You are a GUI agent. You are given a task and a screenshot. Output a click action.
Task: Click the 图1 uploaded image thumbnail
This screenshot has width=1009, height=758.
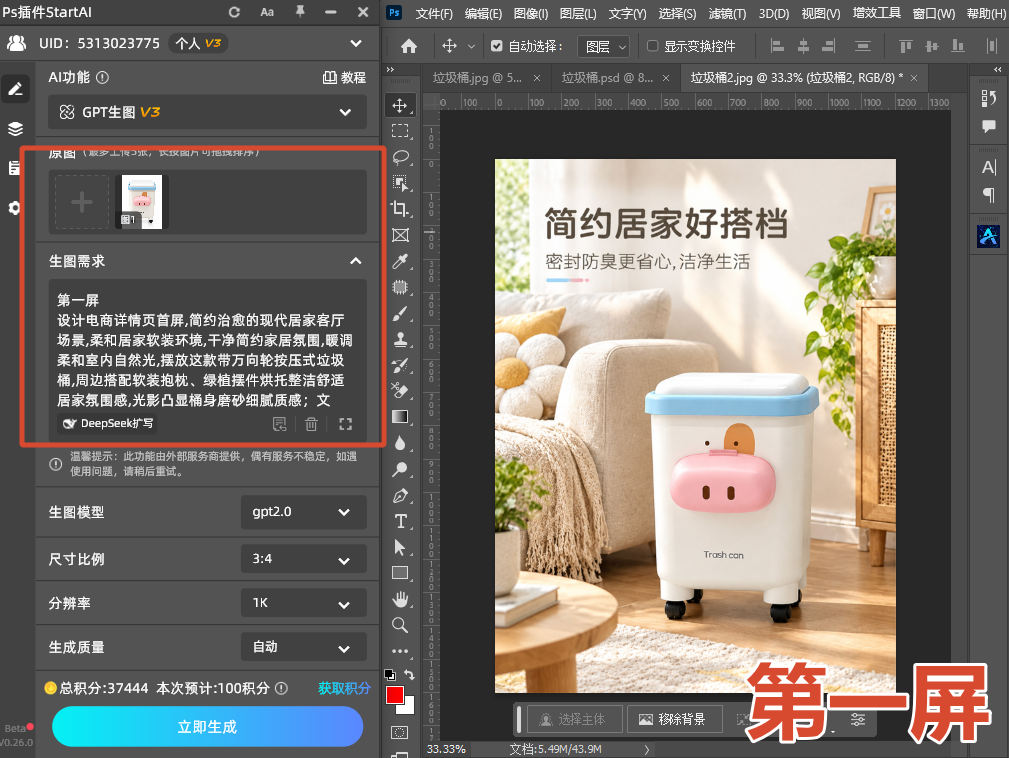[142, 201]
